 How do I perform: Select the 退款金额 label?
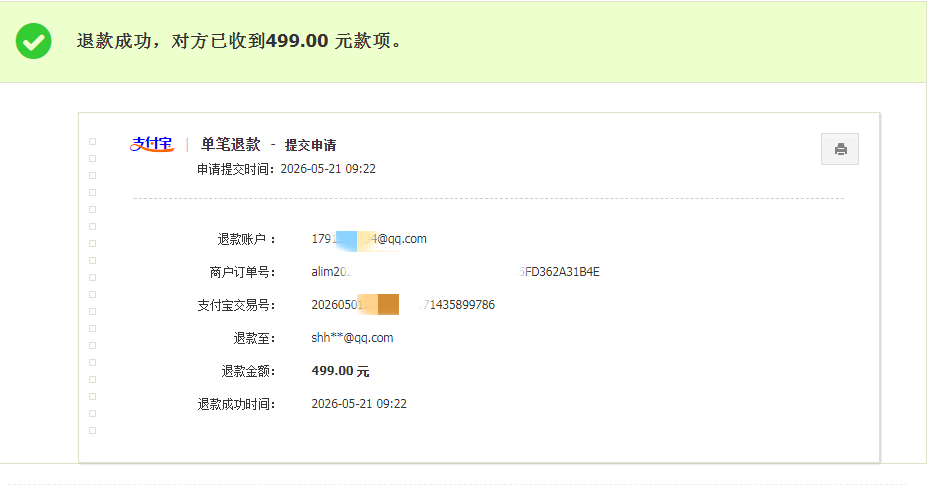click(248, 371)
